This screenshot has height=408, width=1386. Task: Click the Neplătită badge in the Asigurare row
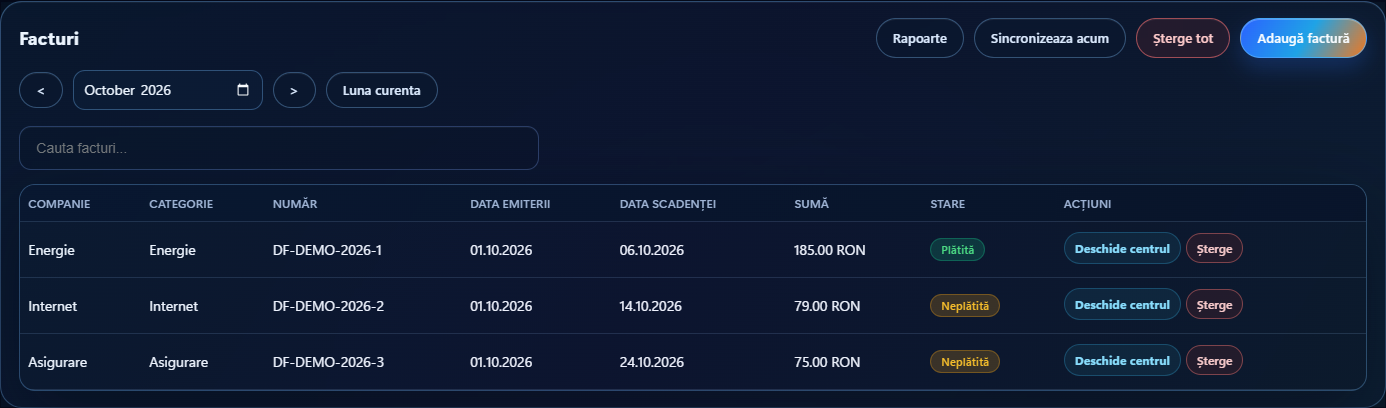(965, 362)
